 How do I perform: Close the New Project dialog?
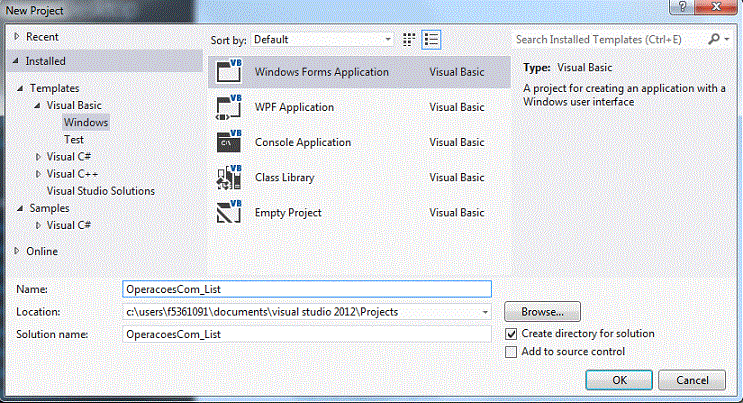[x=716, y=7]
